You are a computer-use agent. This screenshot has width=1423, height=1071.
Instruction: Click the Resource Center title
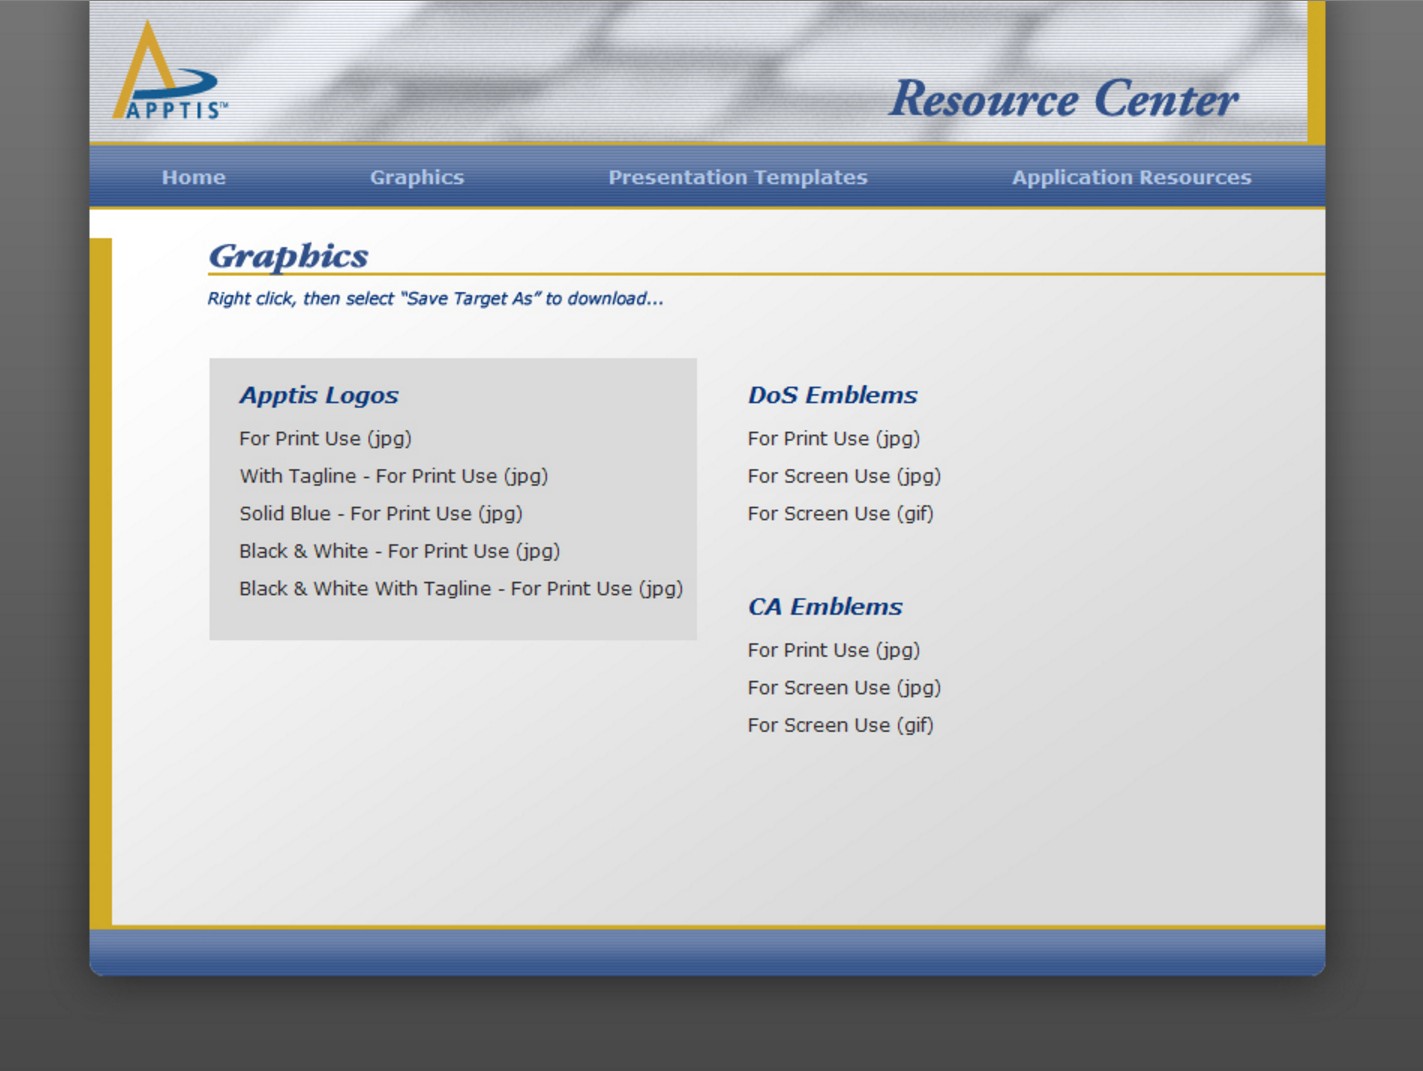tap(1065, 99)
